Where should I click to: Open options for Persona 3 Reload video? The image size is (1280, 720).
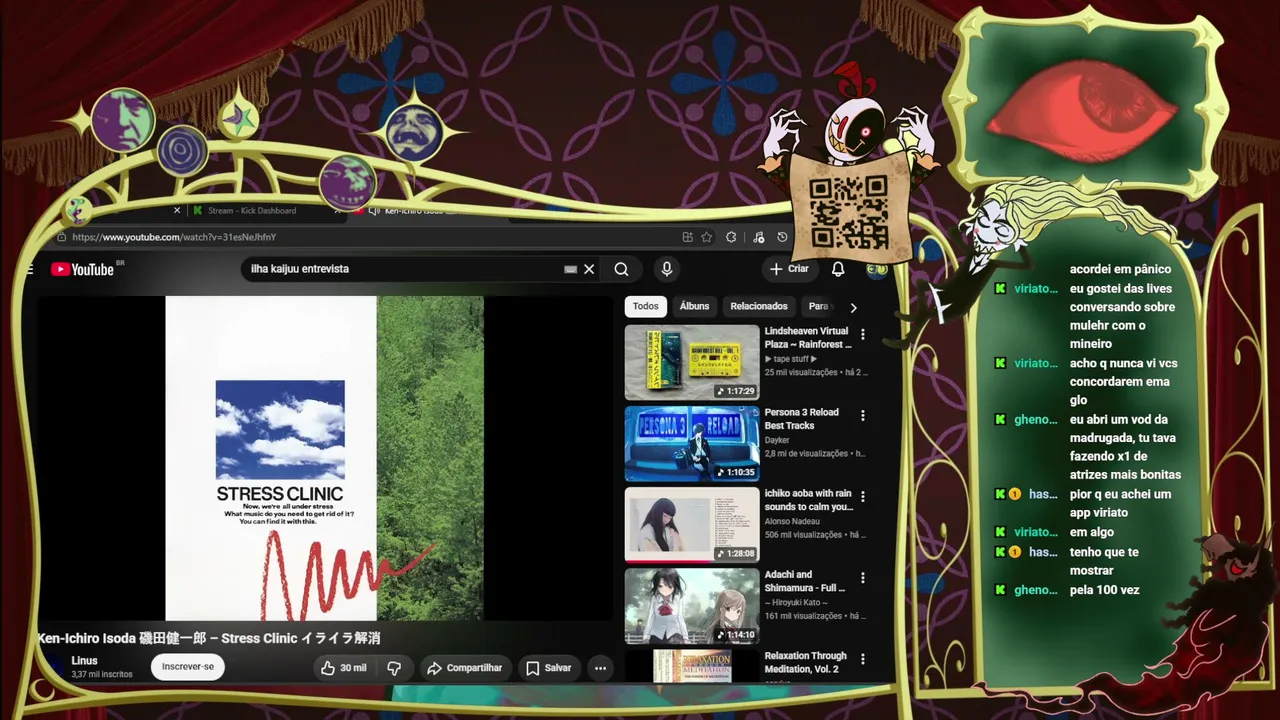click(x=862, y=415)
